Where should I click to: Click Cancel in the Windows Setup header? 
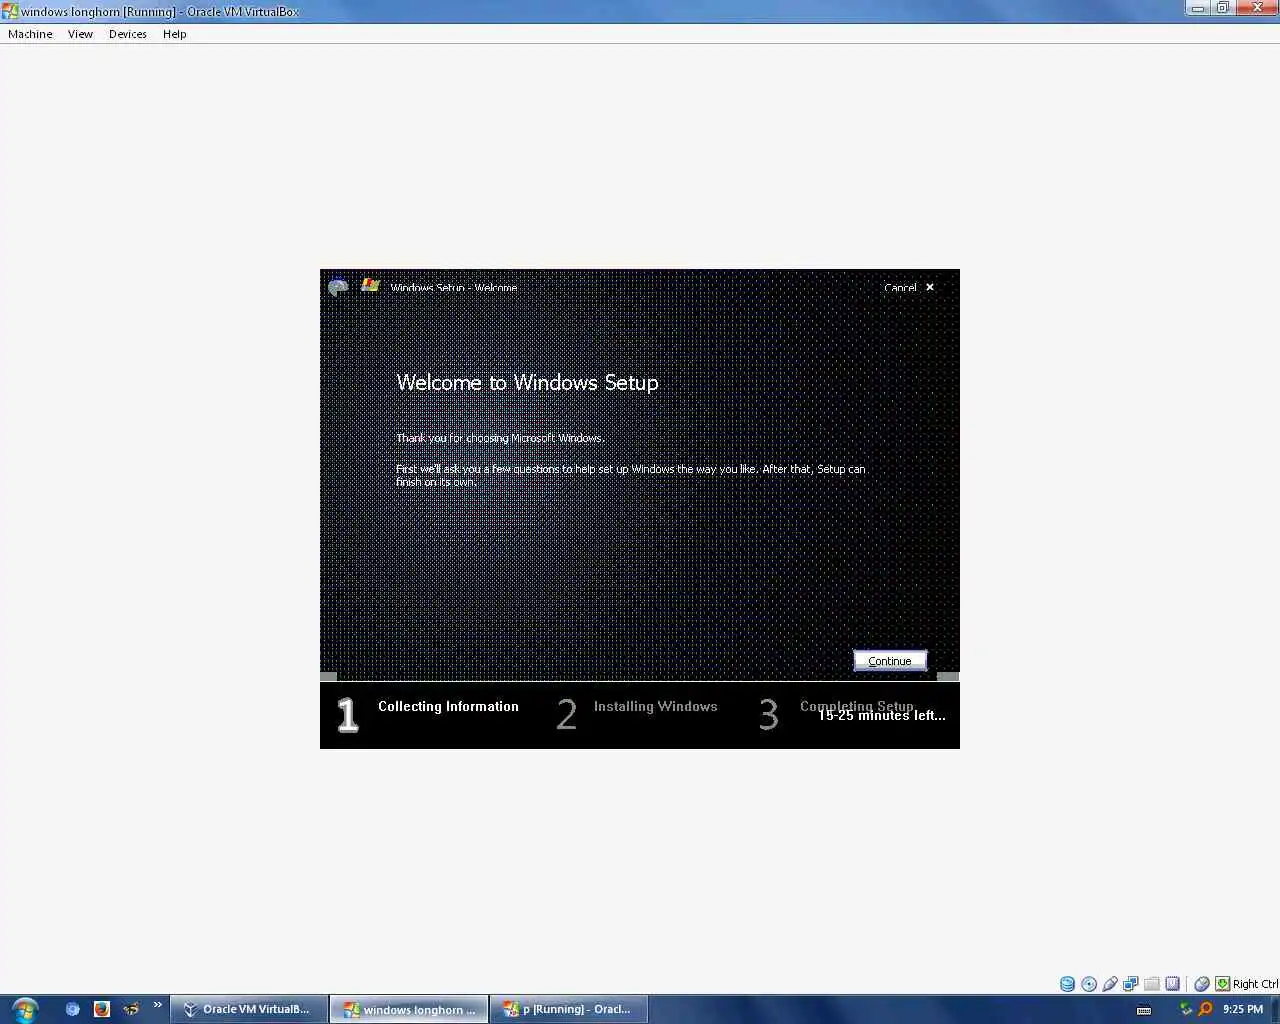coord(900,288)
